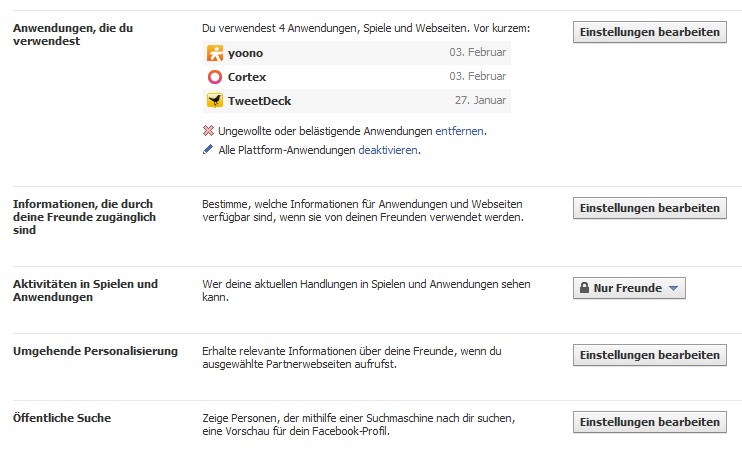
Task: Edit settings for Informationen durch Freunde zugänglich
Action: (649, 208)
